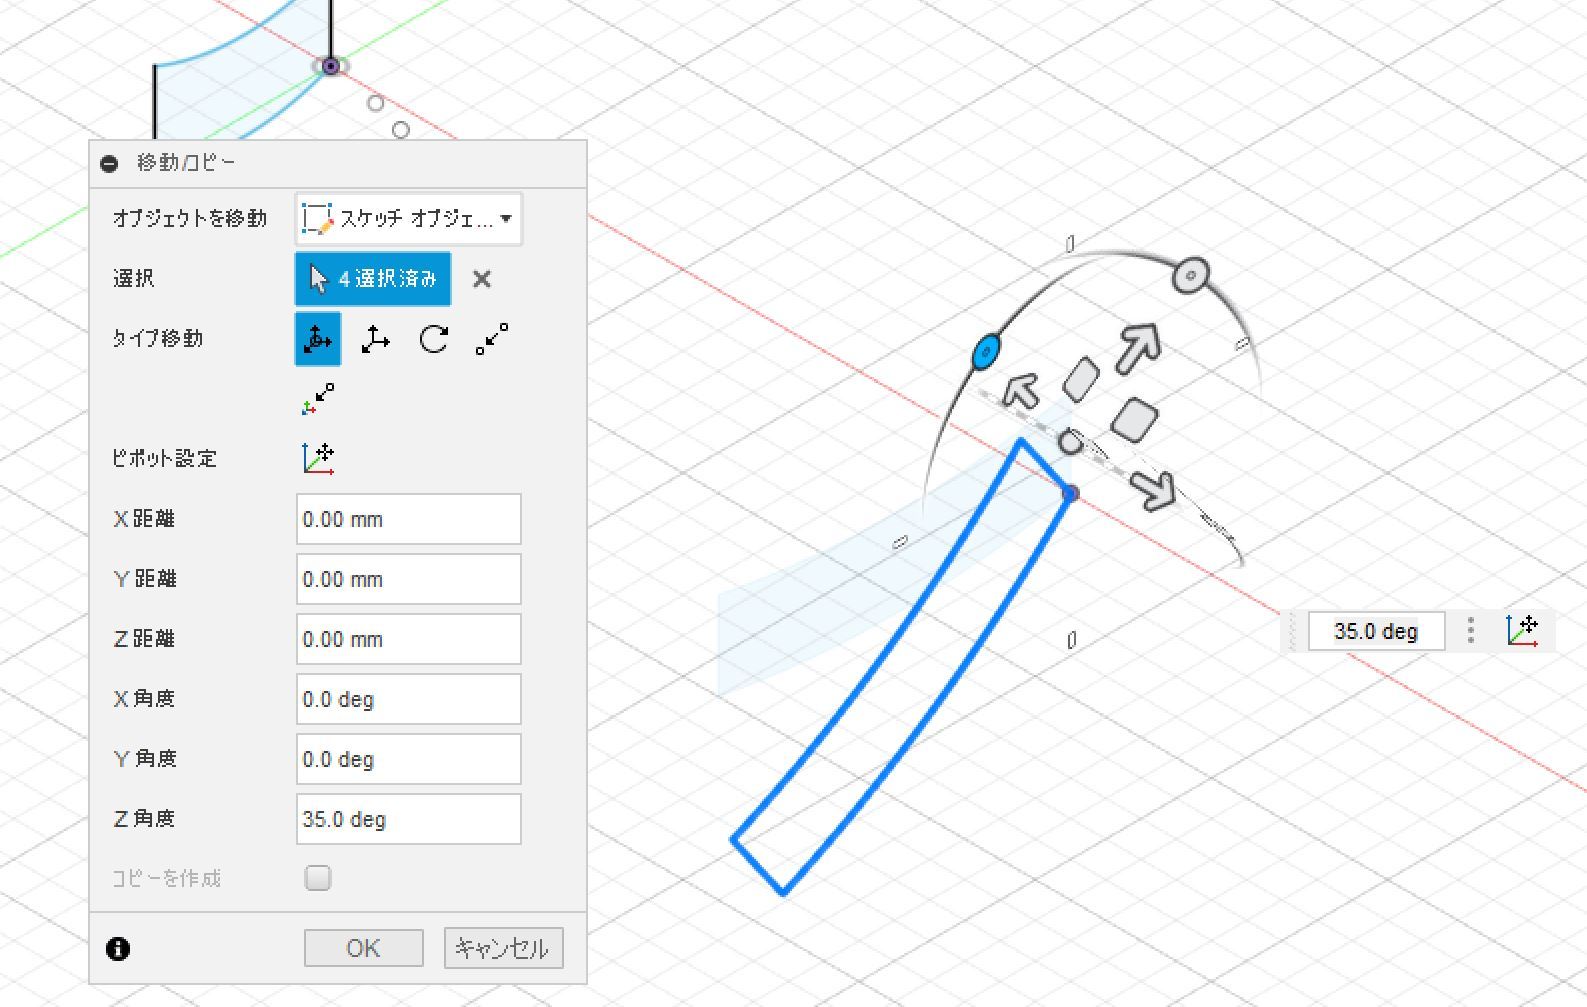Enable the コピーを作成 checkbox
The image size is (1587, 1007).
tap(318, 878)
